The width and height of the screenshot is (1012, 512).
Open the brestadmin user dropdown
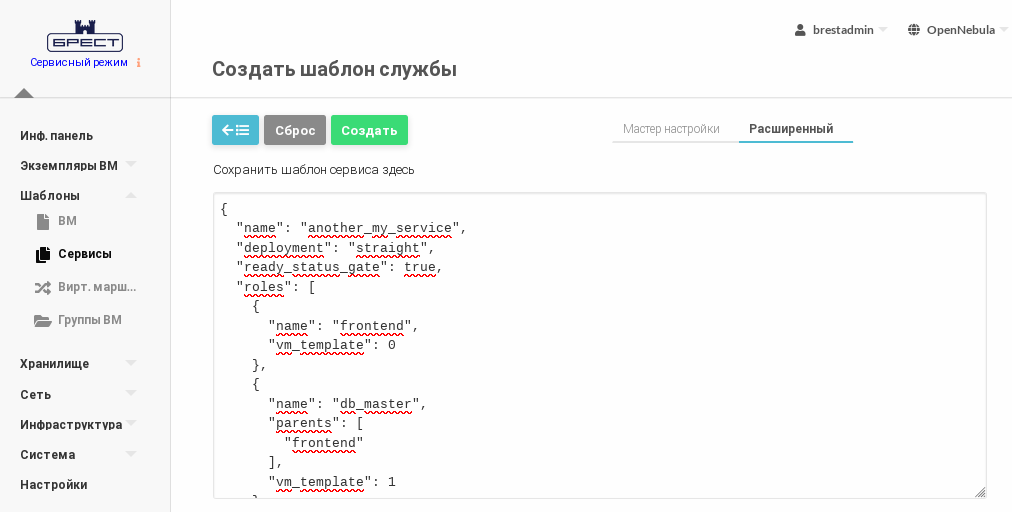[842, 30]
